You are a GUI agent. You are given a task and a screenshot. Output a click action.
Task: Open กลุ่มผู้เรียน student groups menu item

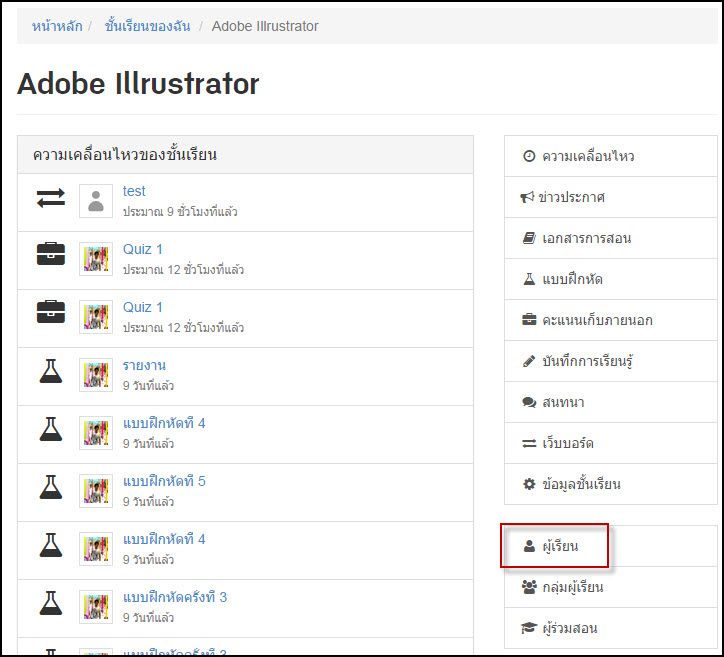(x=610, y=587)
